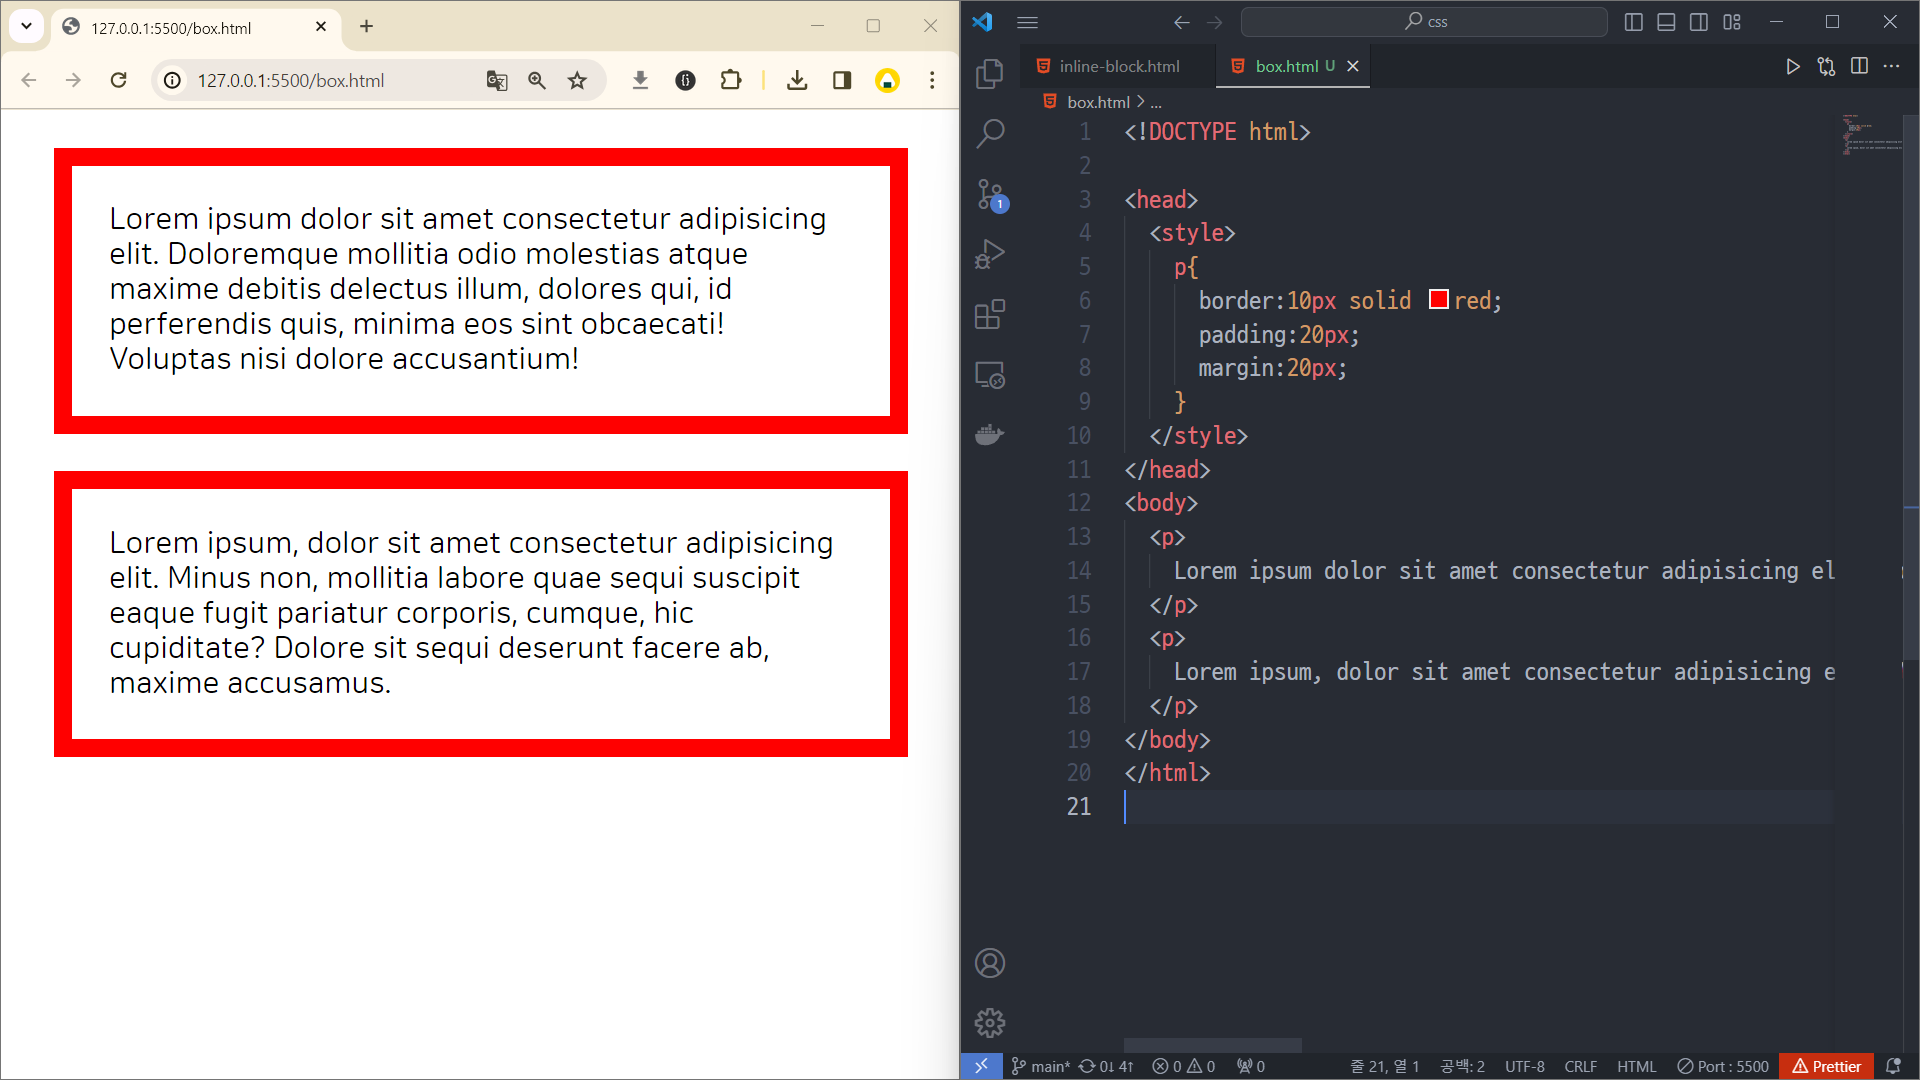Click the red color swatch in code

[1438, 300]
